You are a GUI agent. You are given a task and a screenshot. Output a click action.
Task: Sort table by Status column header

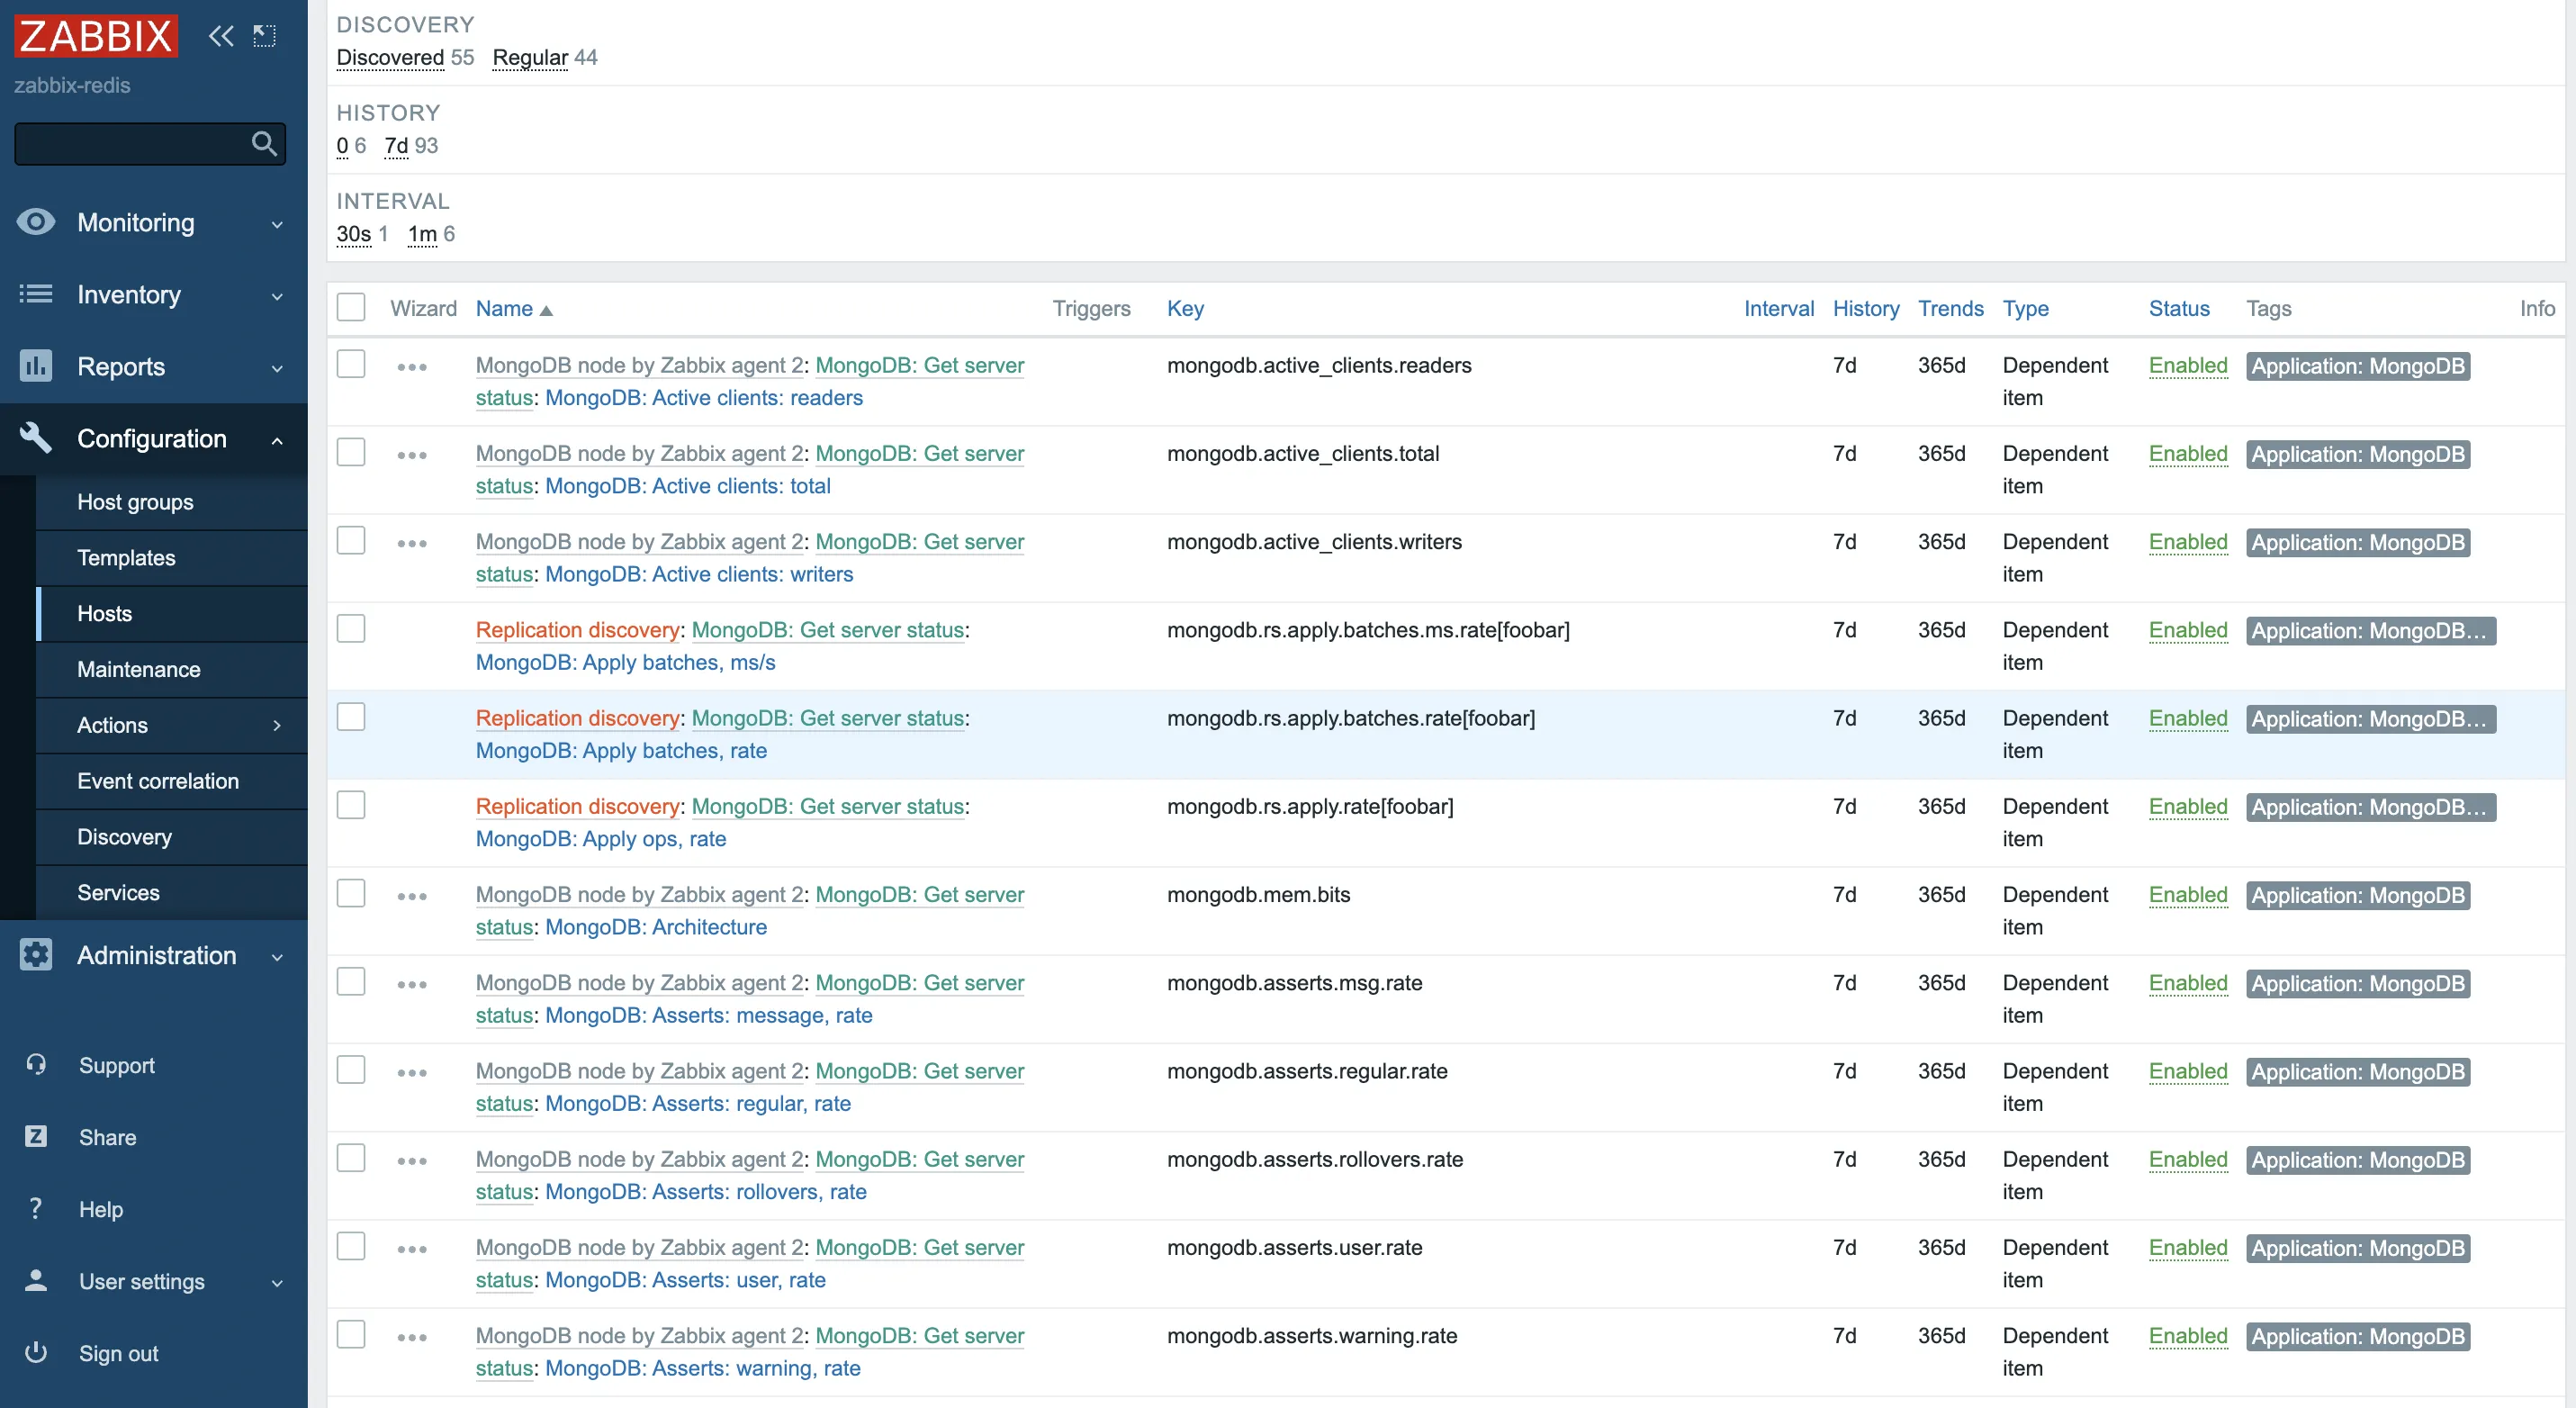pos(2179,308)
